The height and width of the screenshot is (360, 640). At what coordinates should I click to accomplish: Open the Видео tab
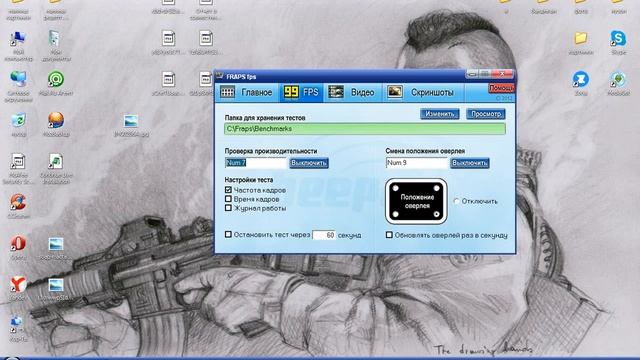(x=352, y=93)
